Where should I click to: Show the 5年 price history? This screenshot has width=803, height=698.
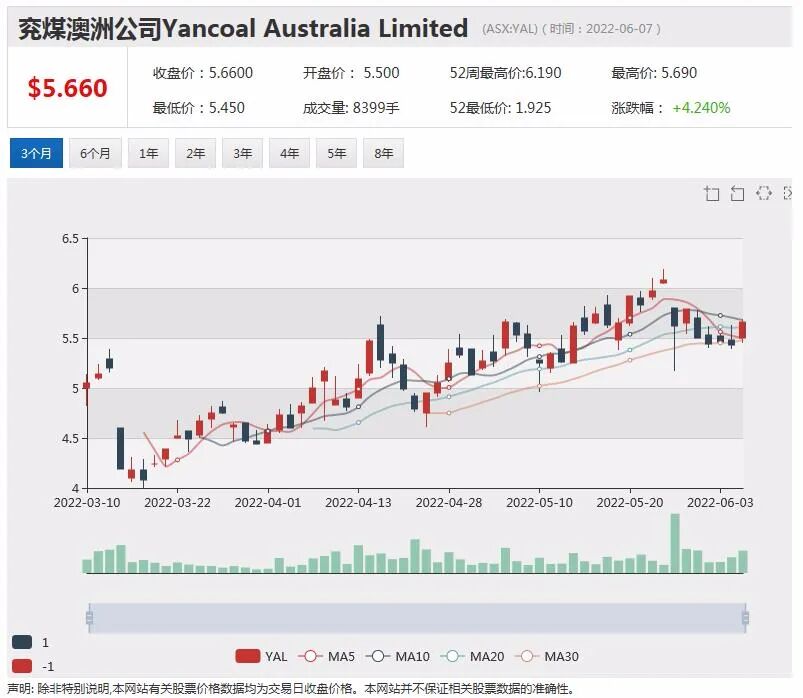336,153
